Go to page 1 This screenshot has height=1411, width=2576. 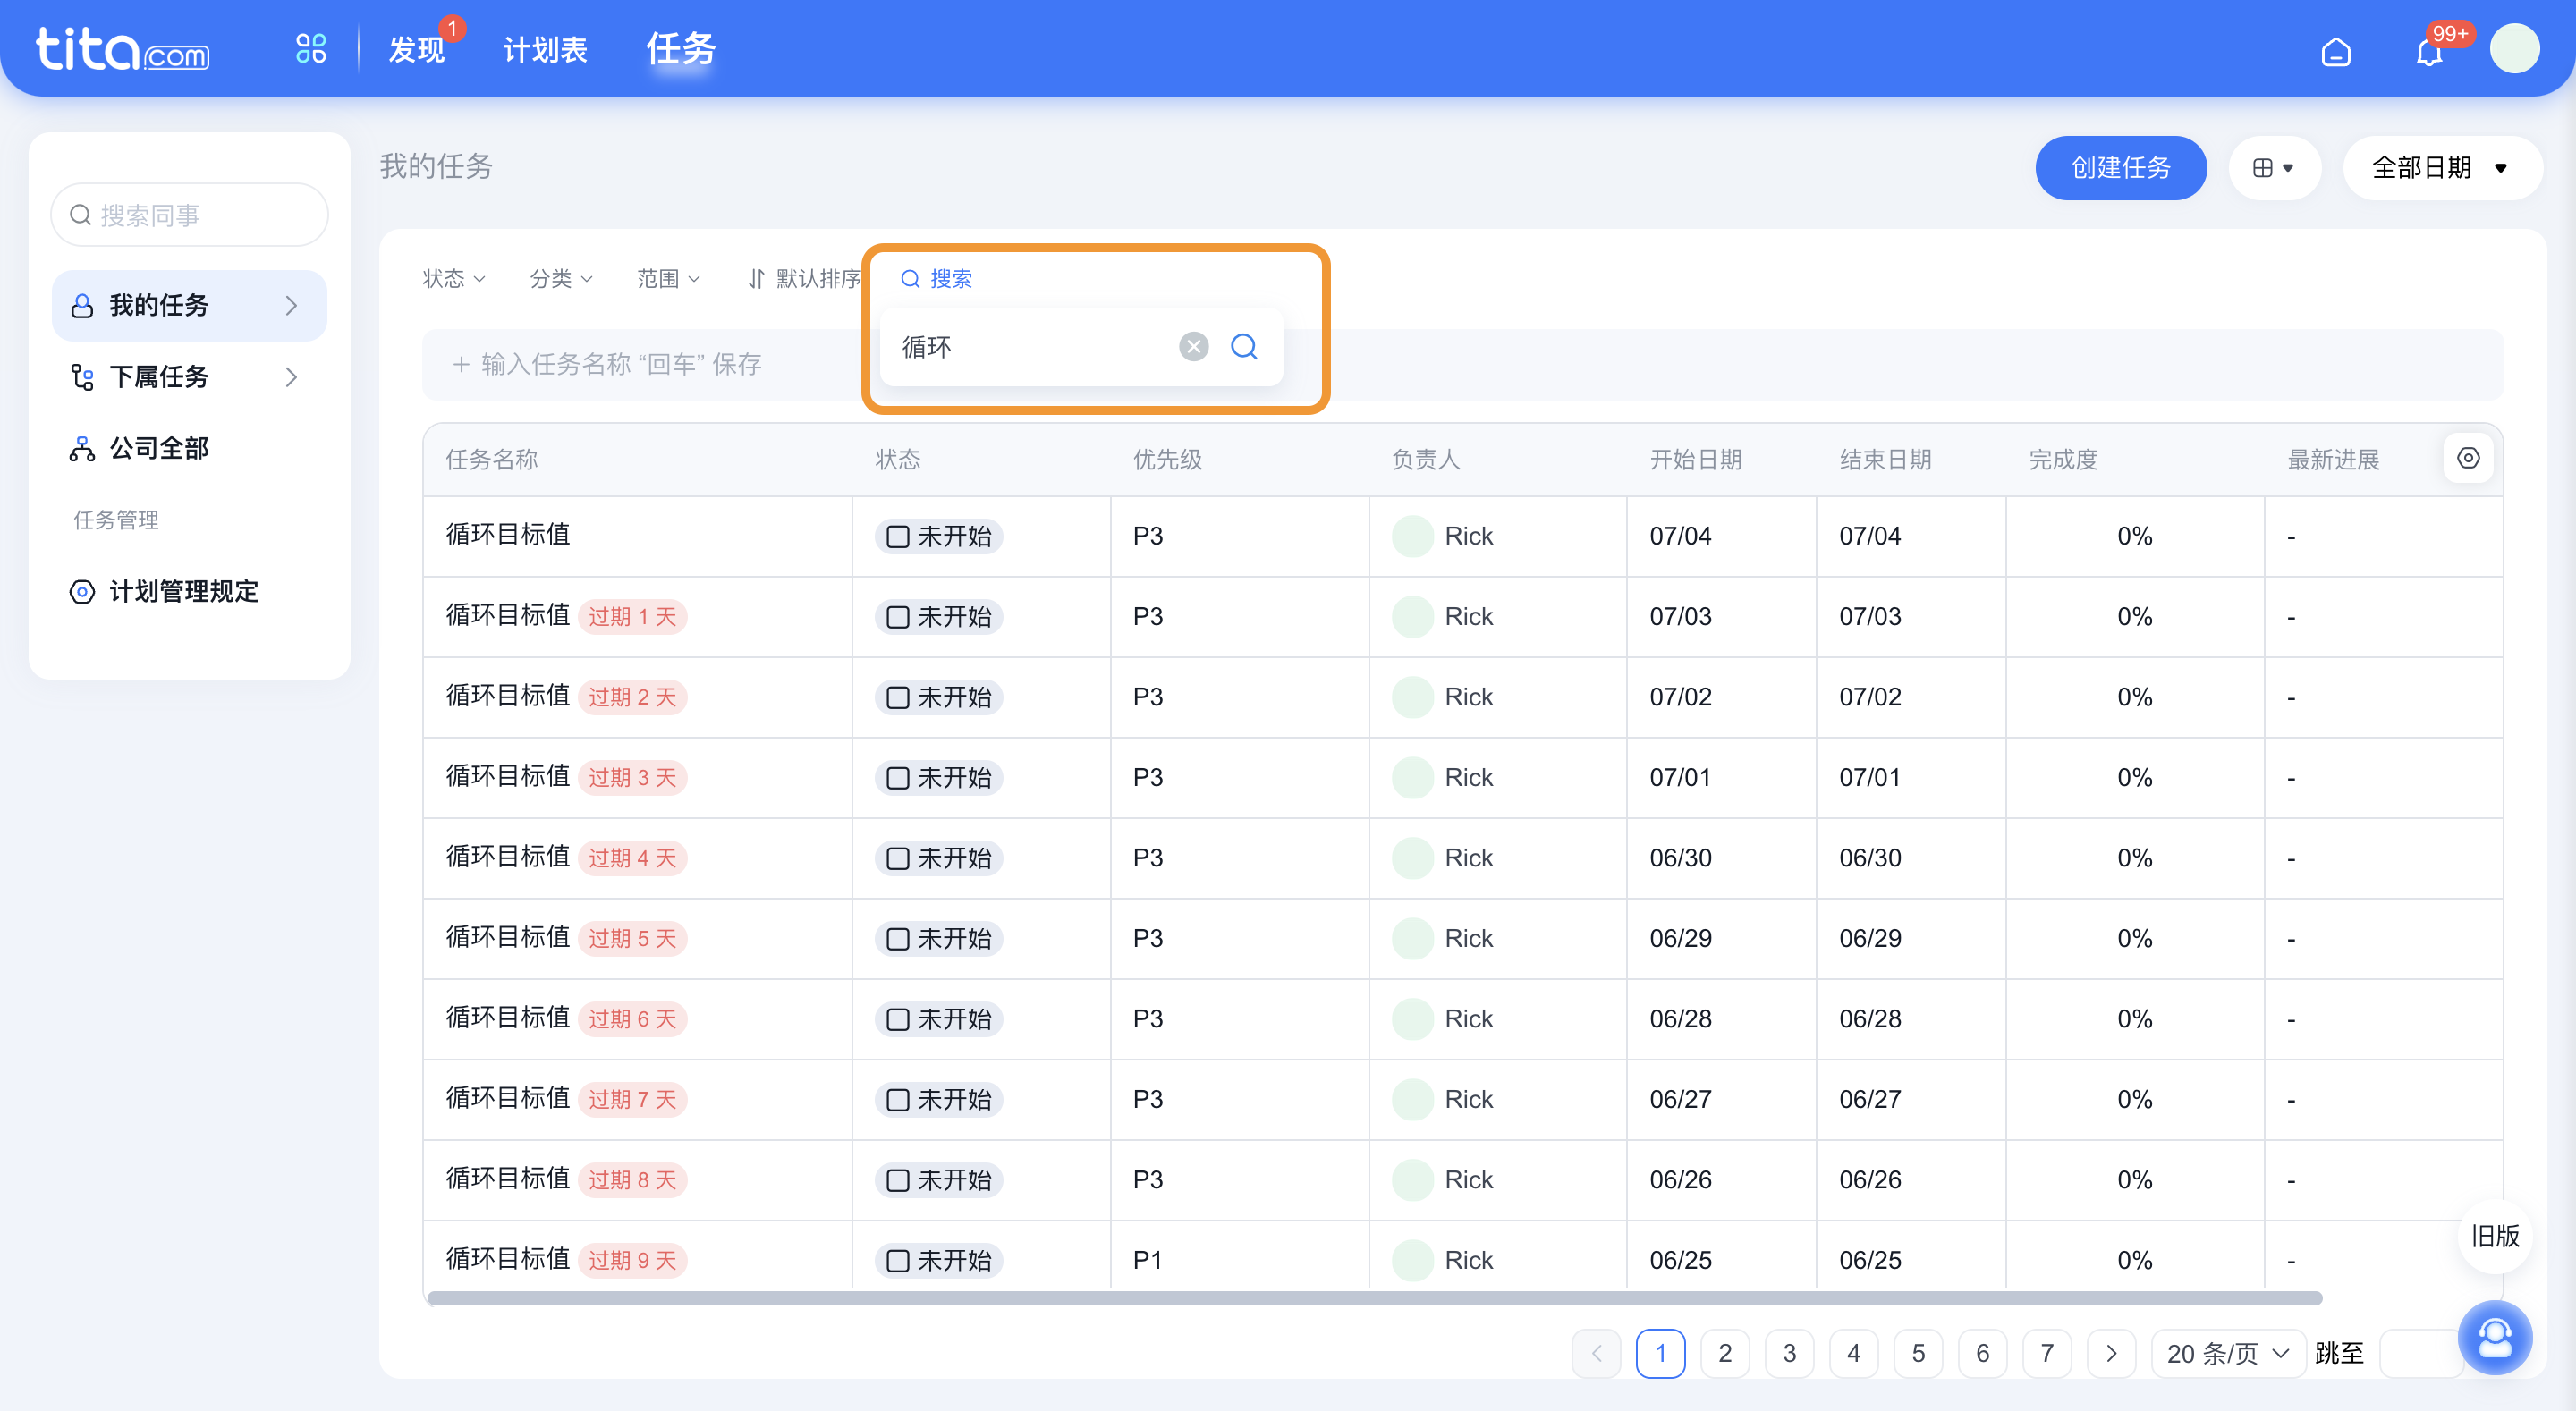[x=1661, y=1353]
